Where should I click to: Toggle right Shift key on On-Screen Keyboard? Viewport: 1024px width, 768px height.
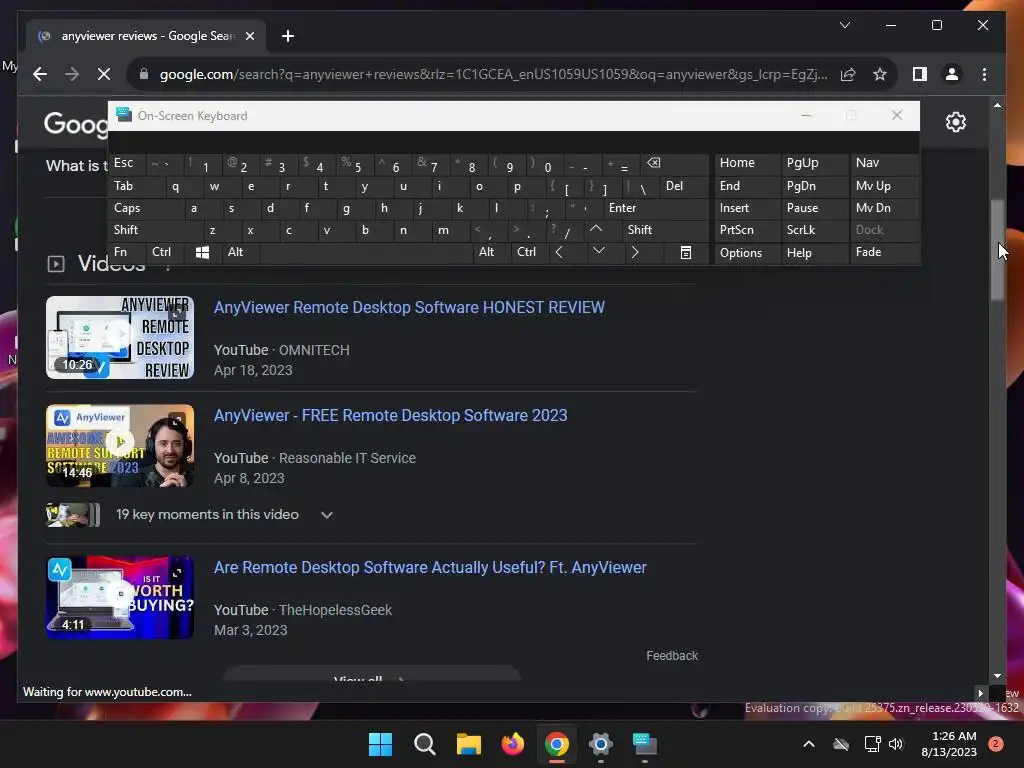[665, 230]
